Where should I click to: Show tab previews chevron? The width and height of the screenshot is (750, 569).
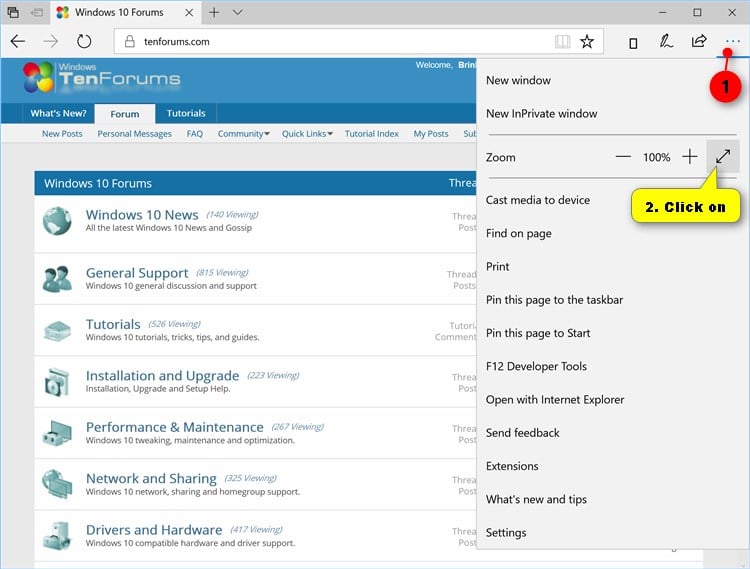[x=237, y=12]
